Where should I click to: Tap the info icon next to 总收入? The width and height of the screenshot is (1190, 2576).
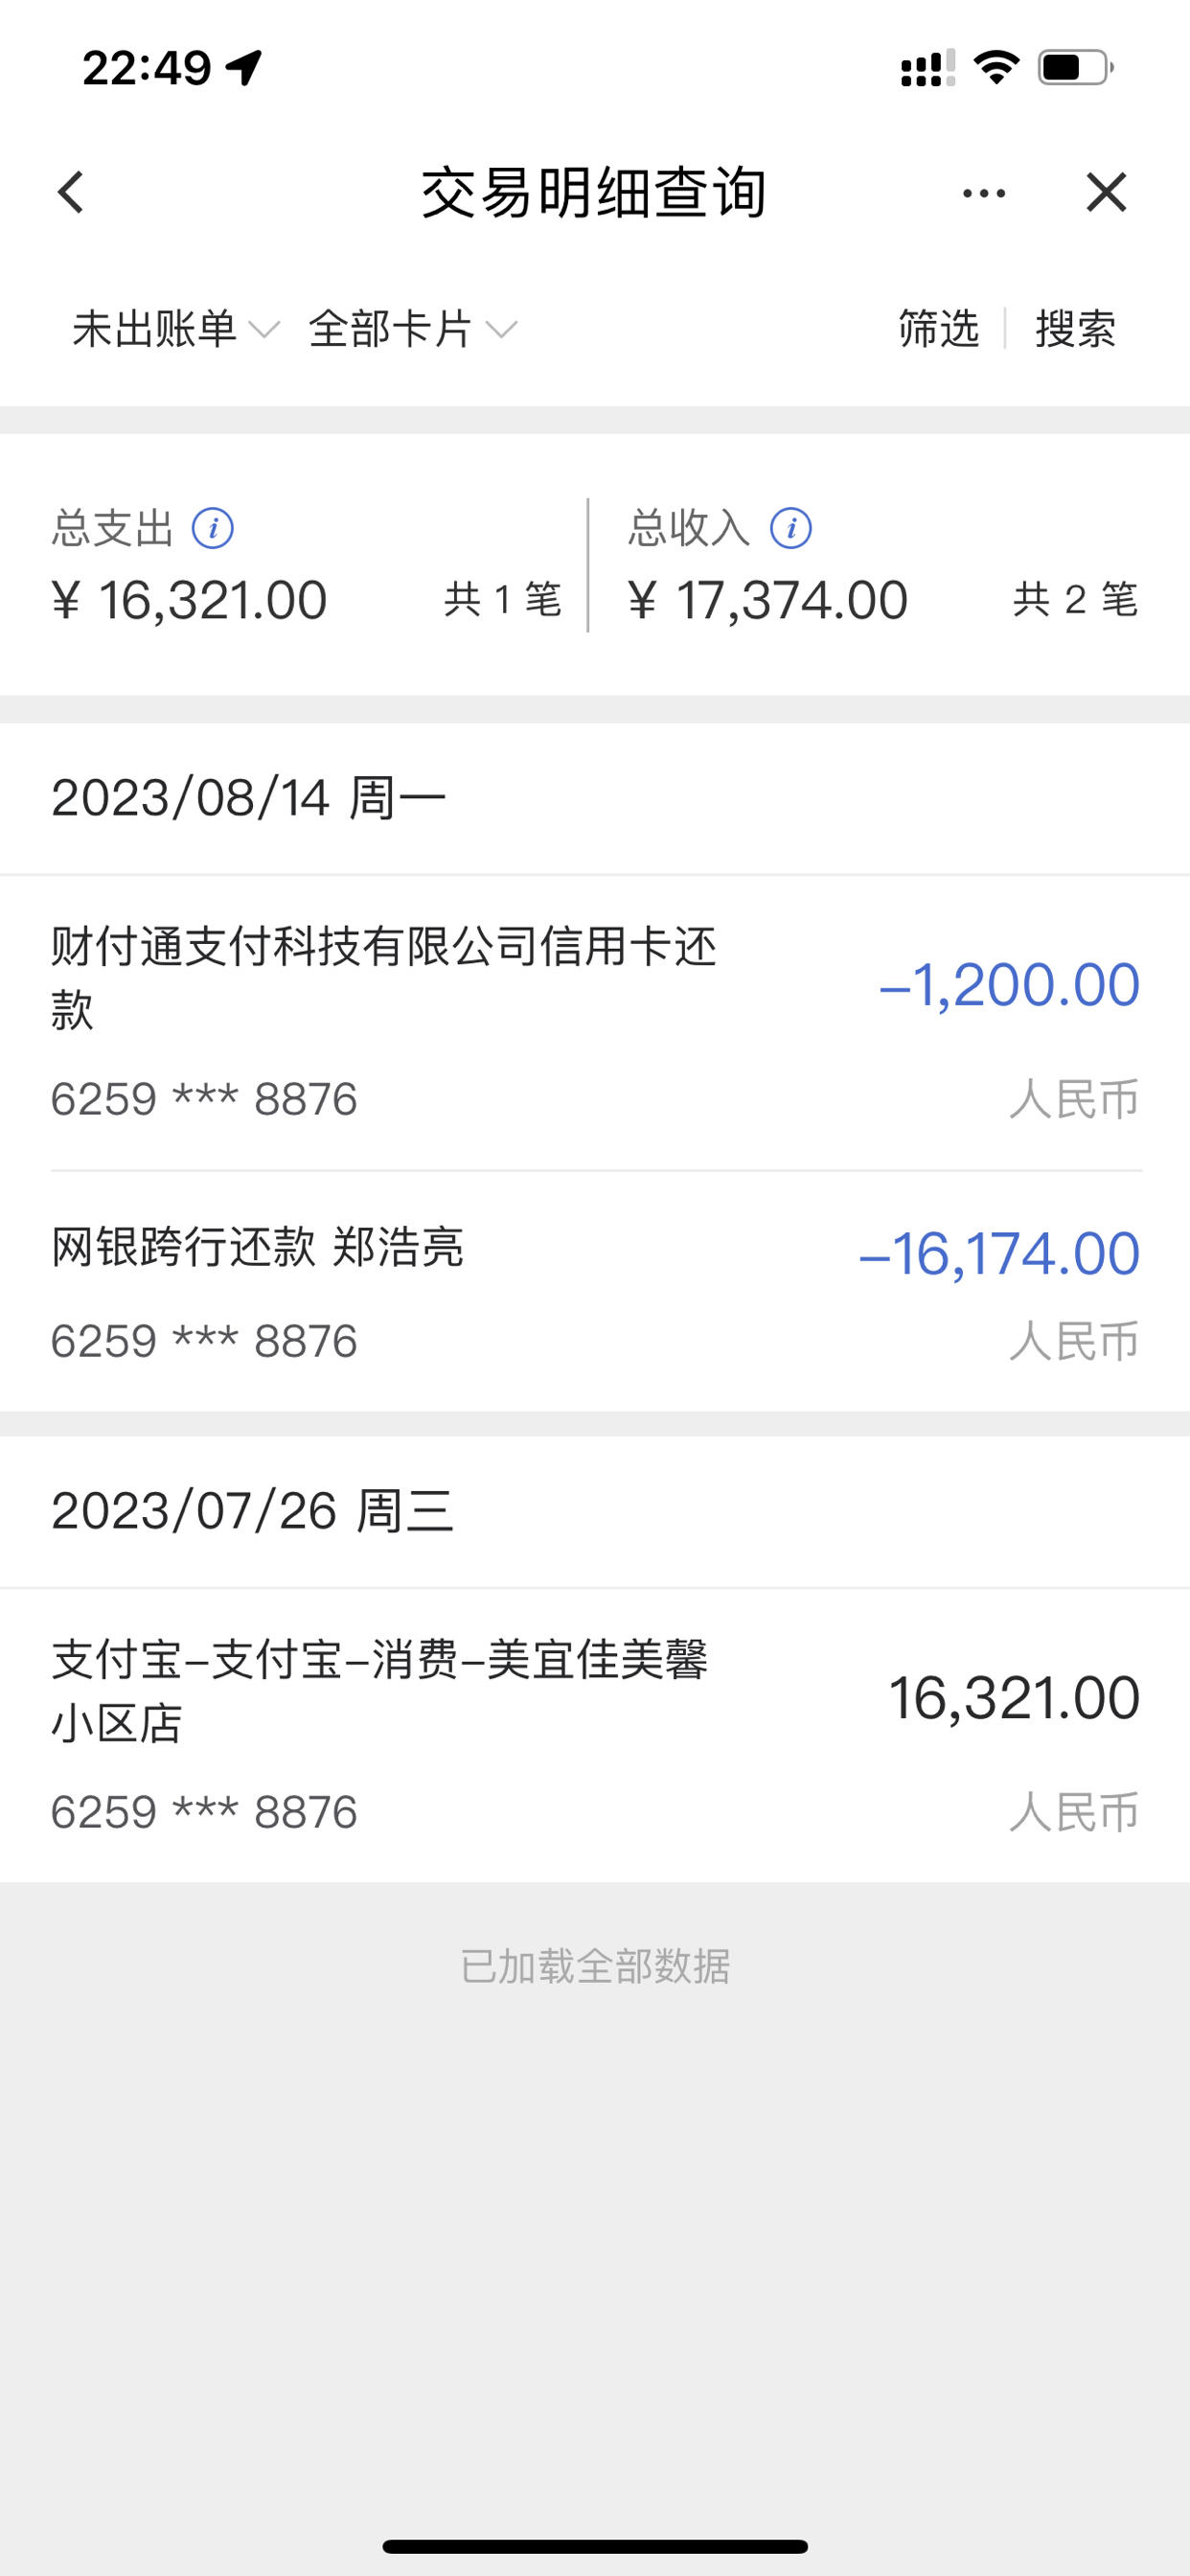[x=791, y=528]
